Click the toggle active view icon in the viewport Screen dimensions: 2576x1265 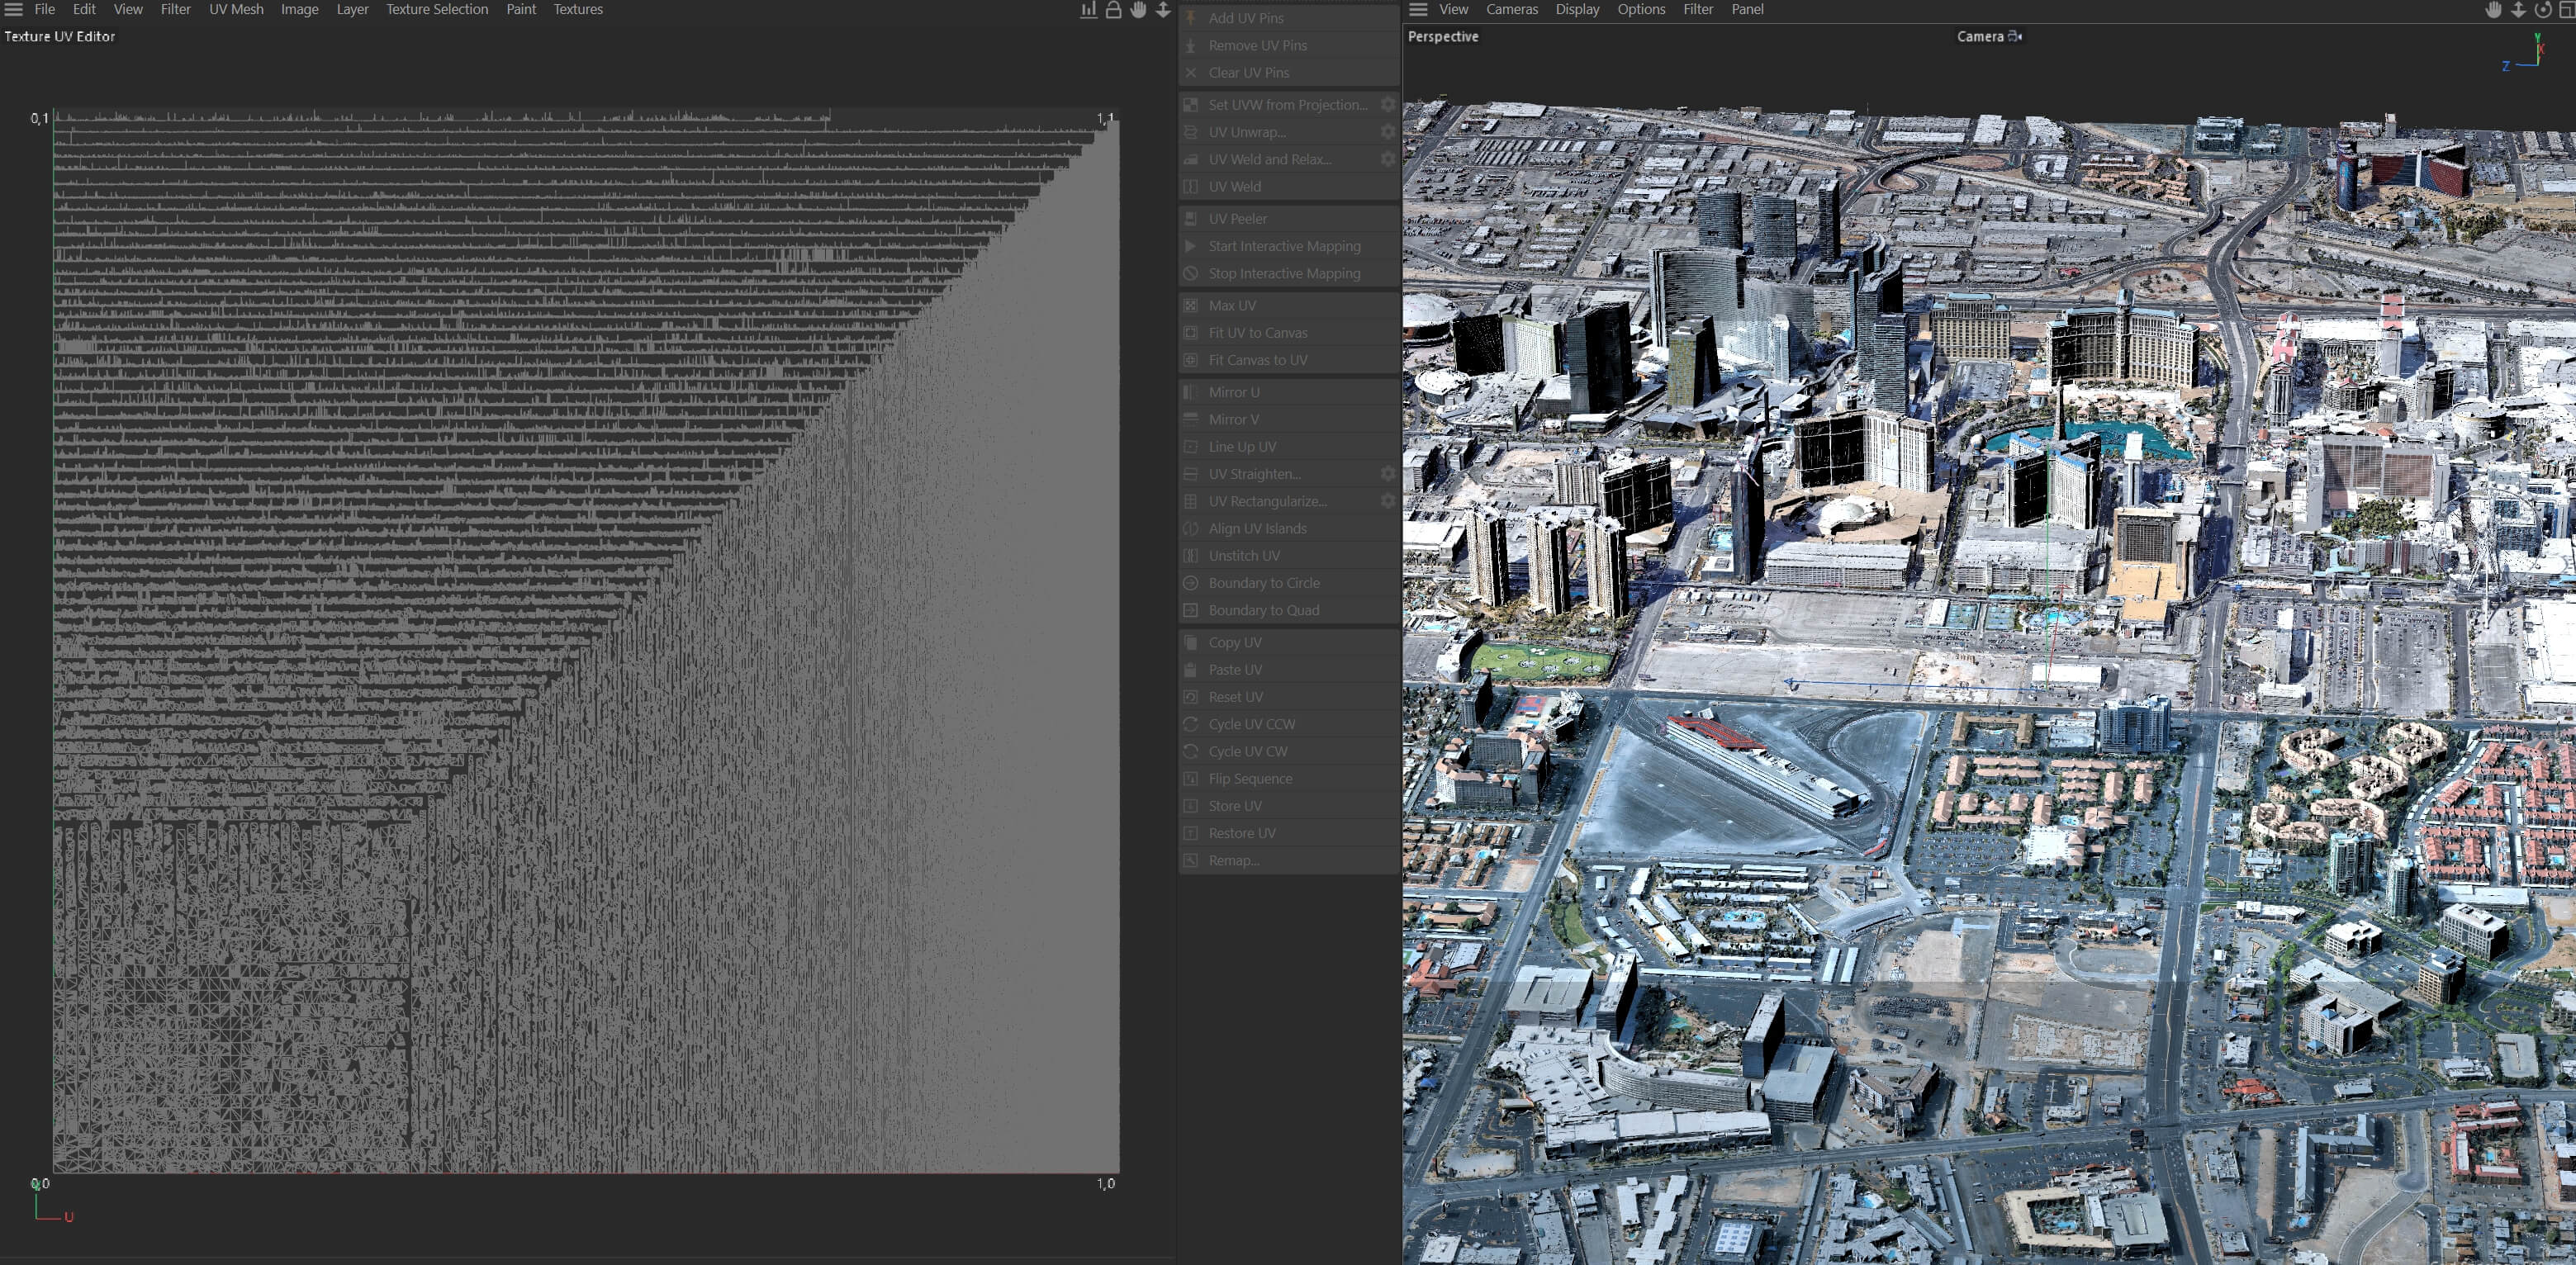coord(2566,10)
